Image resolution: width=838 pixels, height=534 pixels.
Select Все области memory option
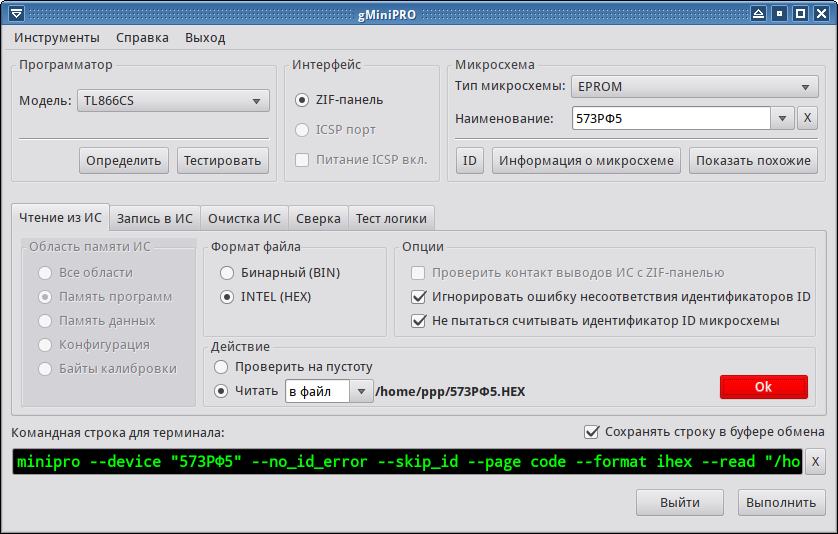[x=45, y=273]
